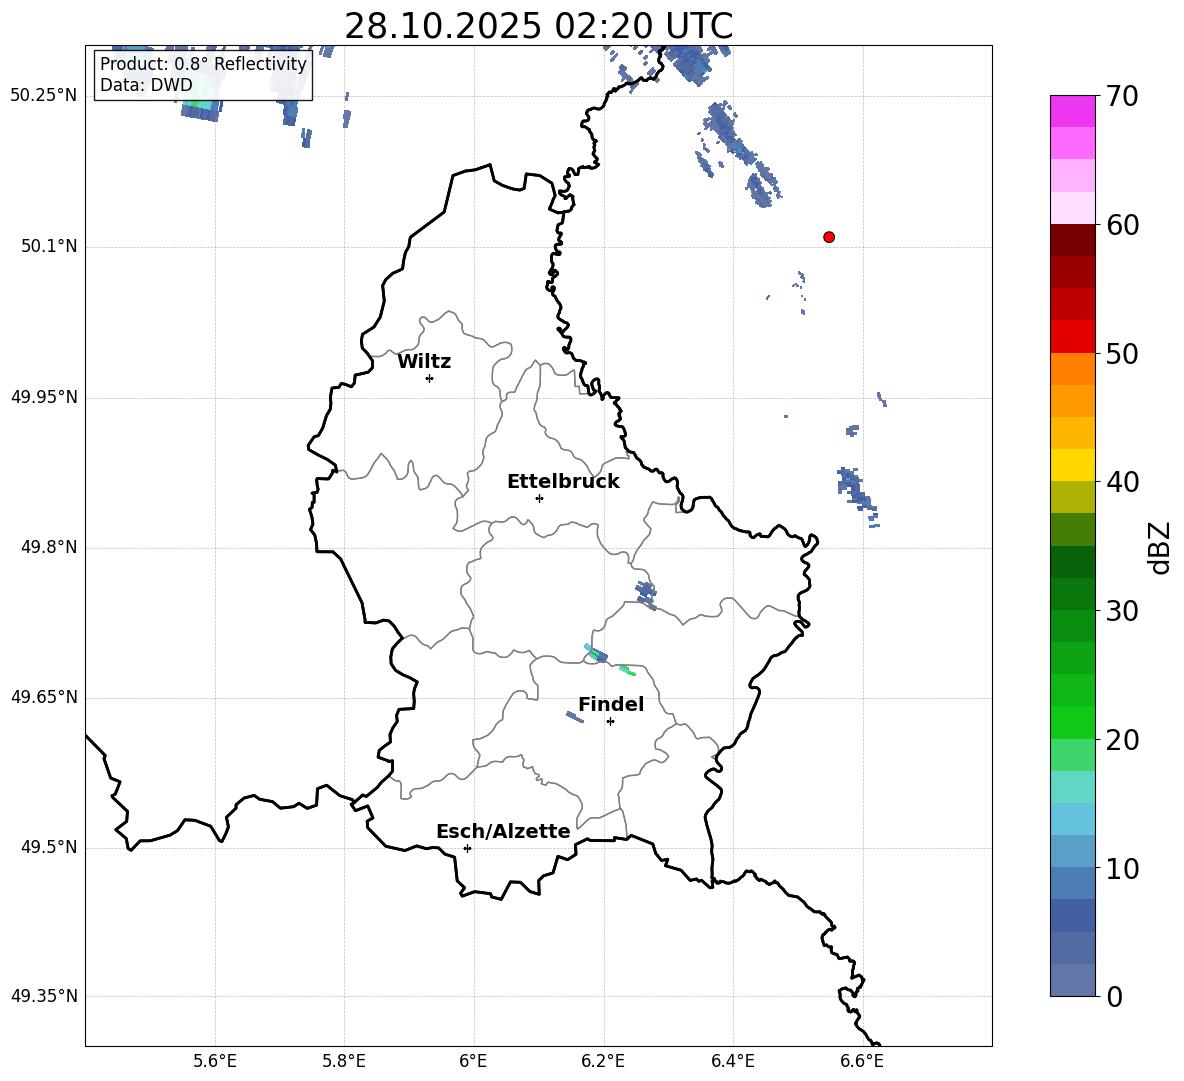Click the colorbar tick value 60
Screen dimensions: 1184x1081
[x=1122, y=225]
